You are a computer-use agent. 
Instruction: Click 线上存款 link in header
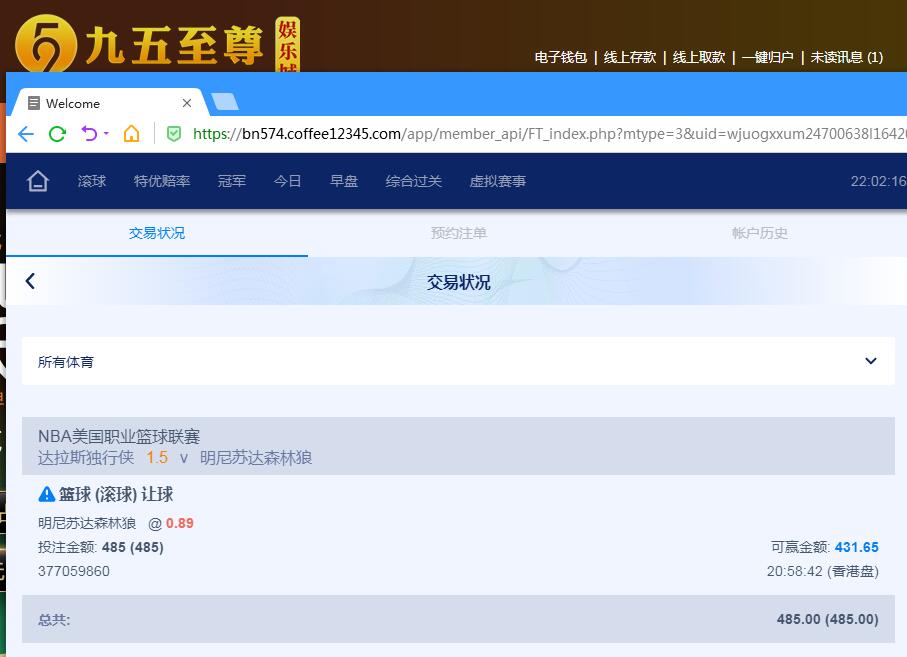(629, 57)
